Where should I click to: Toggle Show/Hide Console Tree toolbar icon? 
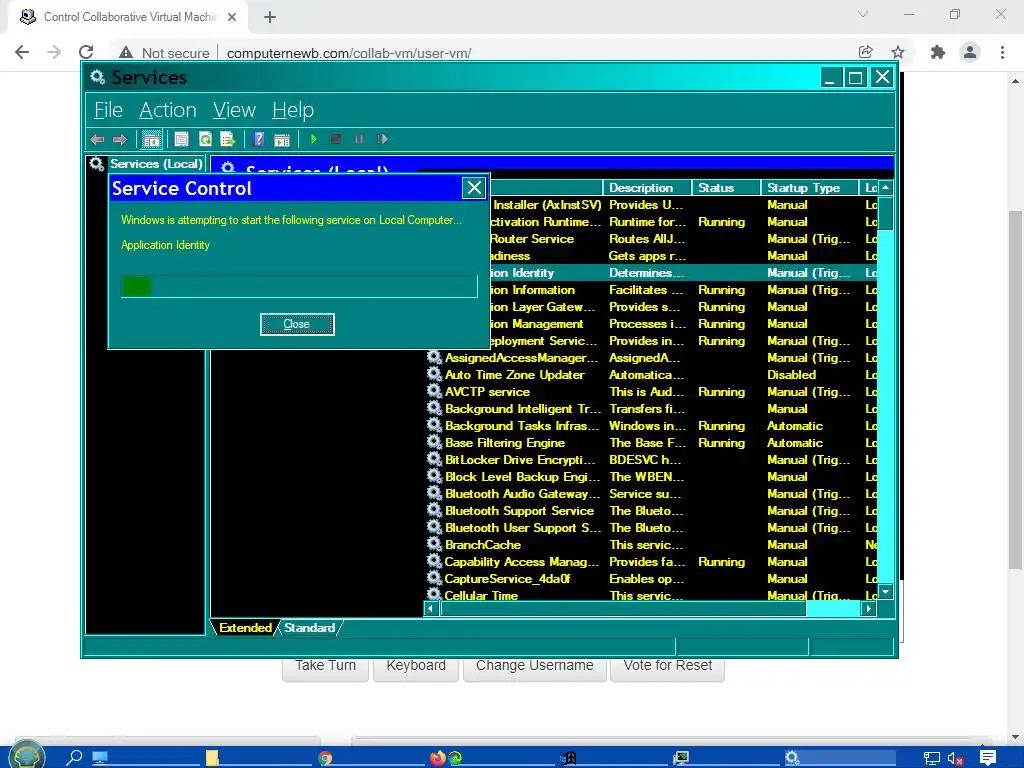tap(152, 139)
